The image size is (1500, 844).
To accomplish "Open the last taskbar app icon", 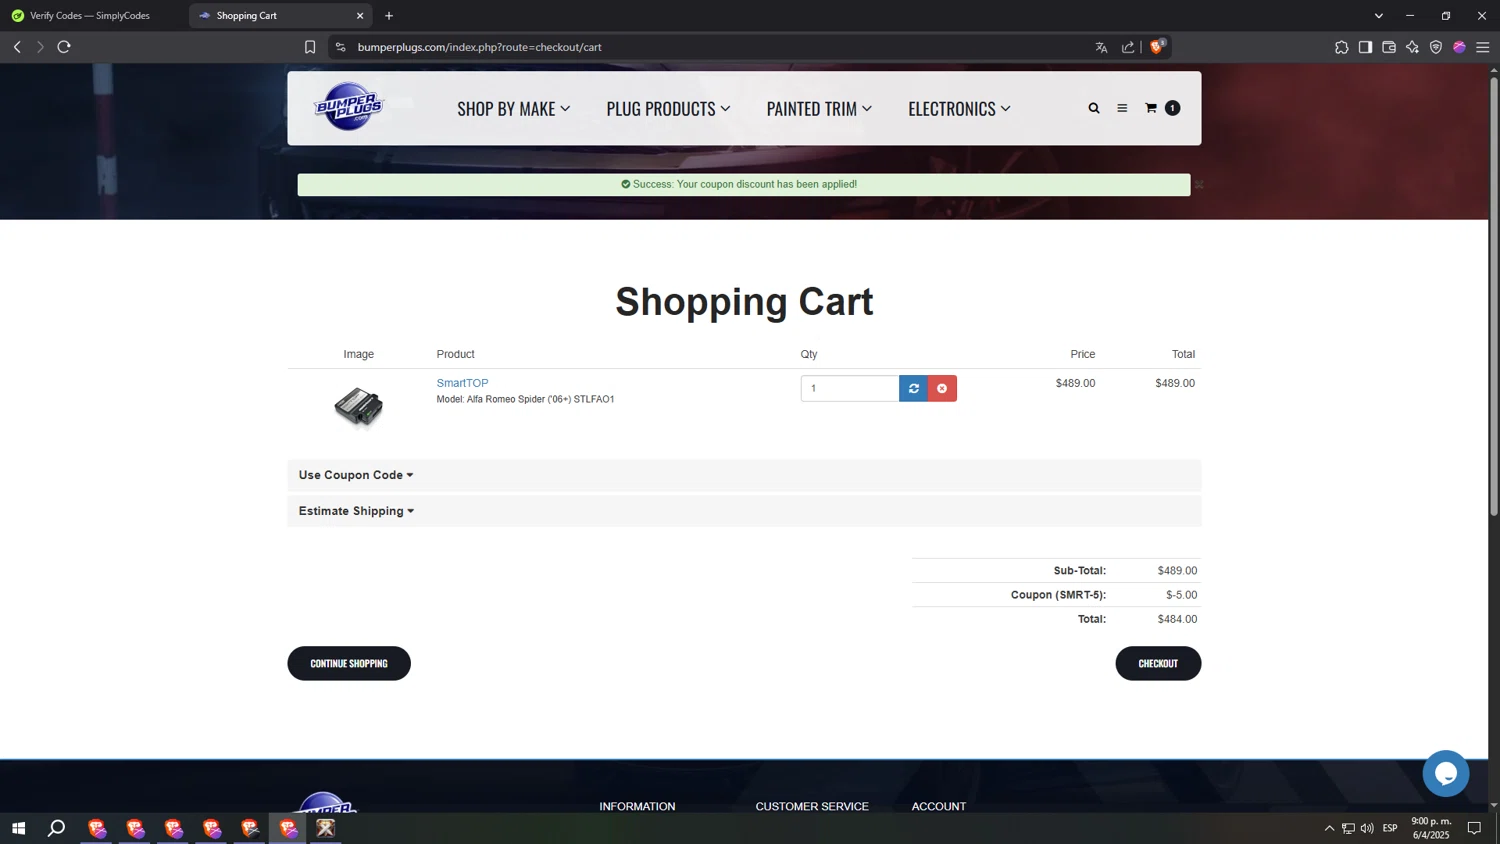I will [x=325, y=828].
